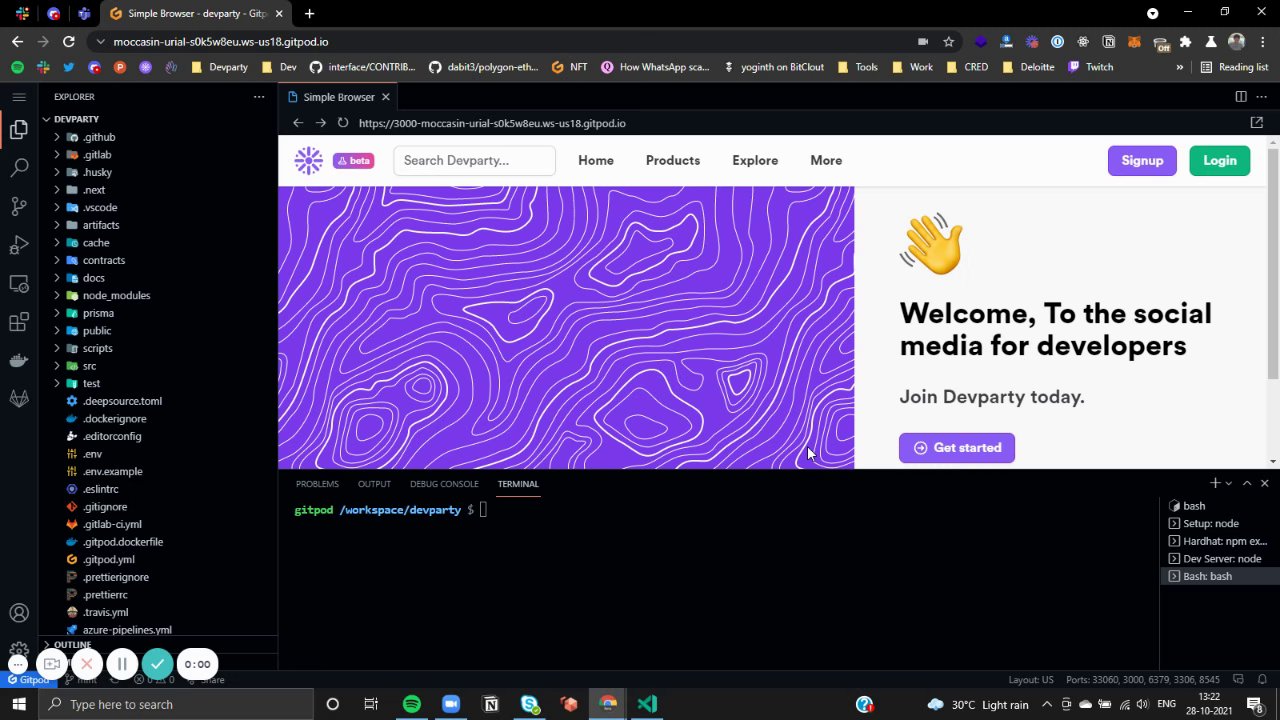Bookmark this page with star icon

(949, 42)
